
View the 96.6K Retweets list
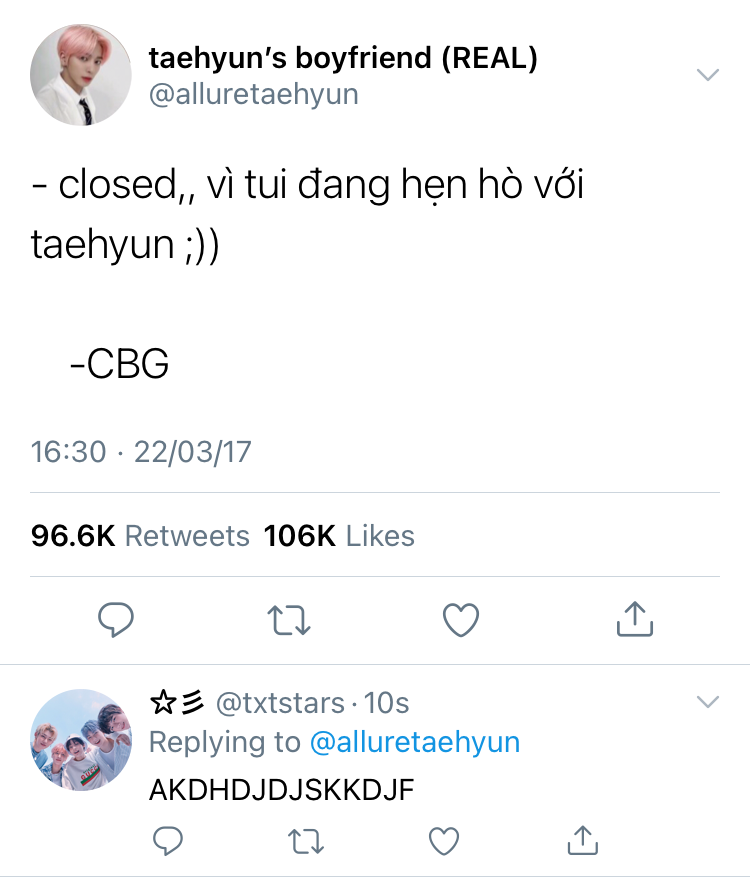tap(140, 536)
